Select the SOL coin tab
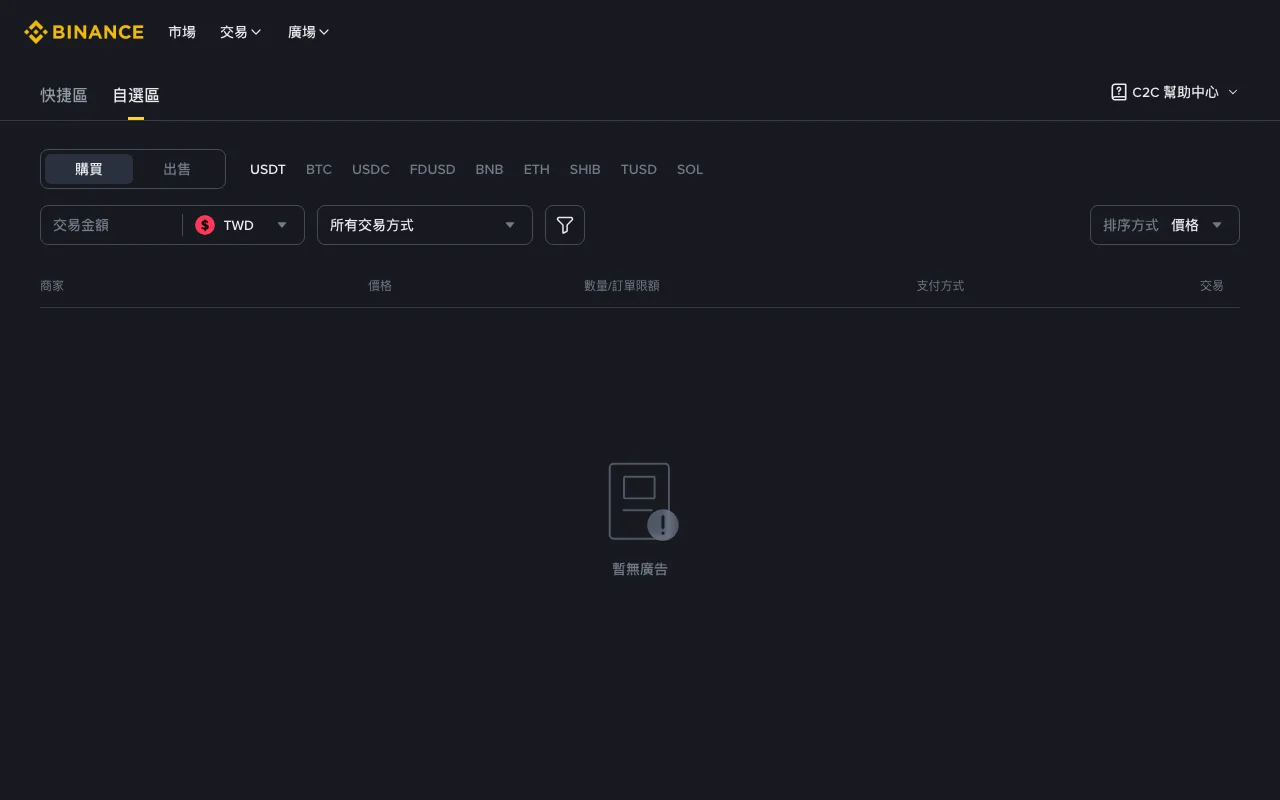Image resolution: width=1280 pixels, height=800 pixels. pyautogui.click(x=690, y=169)
